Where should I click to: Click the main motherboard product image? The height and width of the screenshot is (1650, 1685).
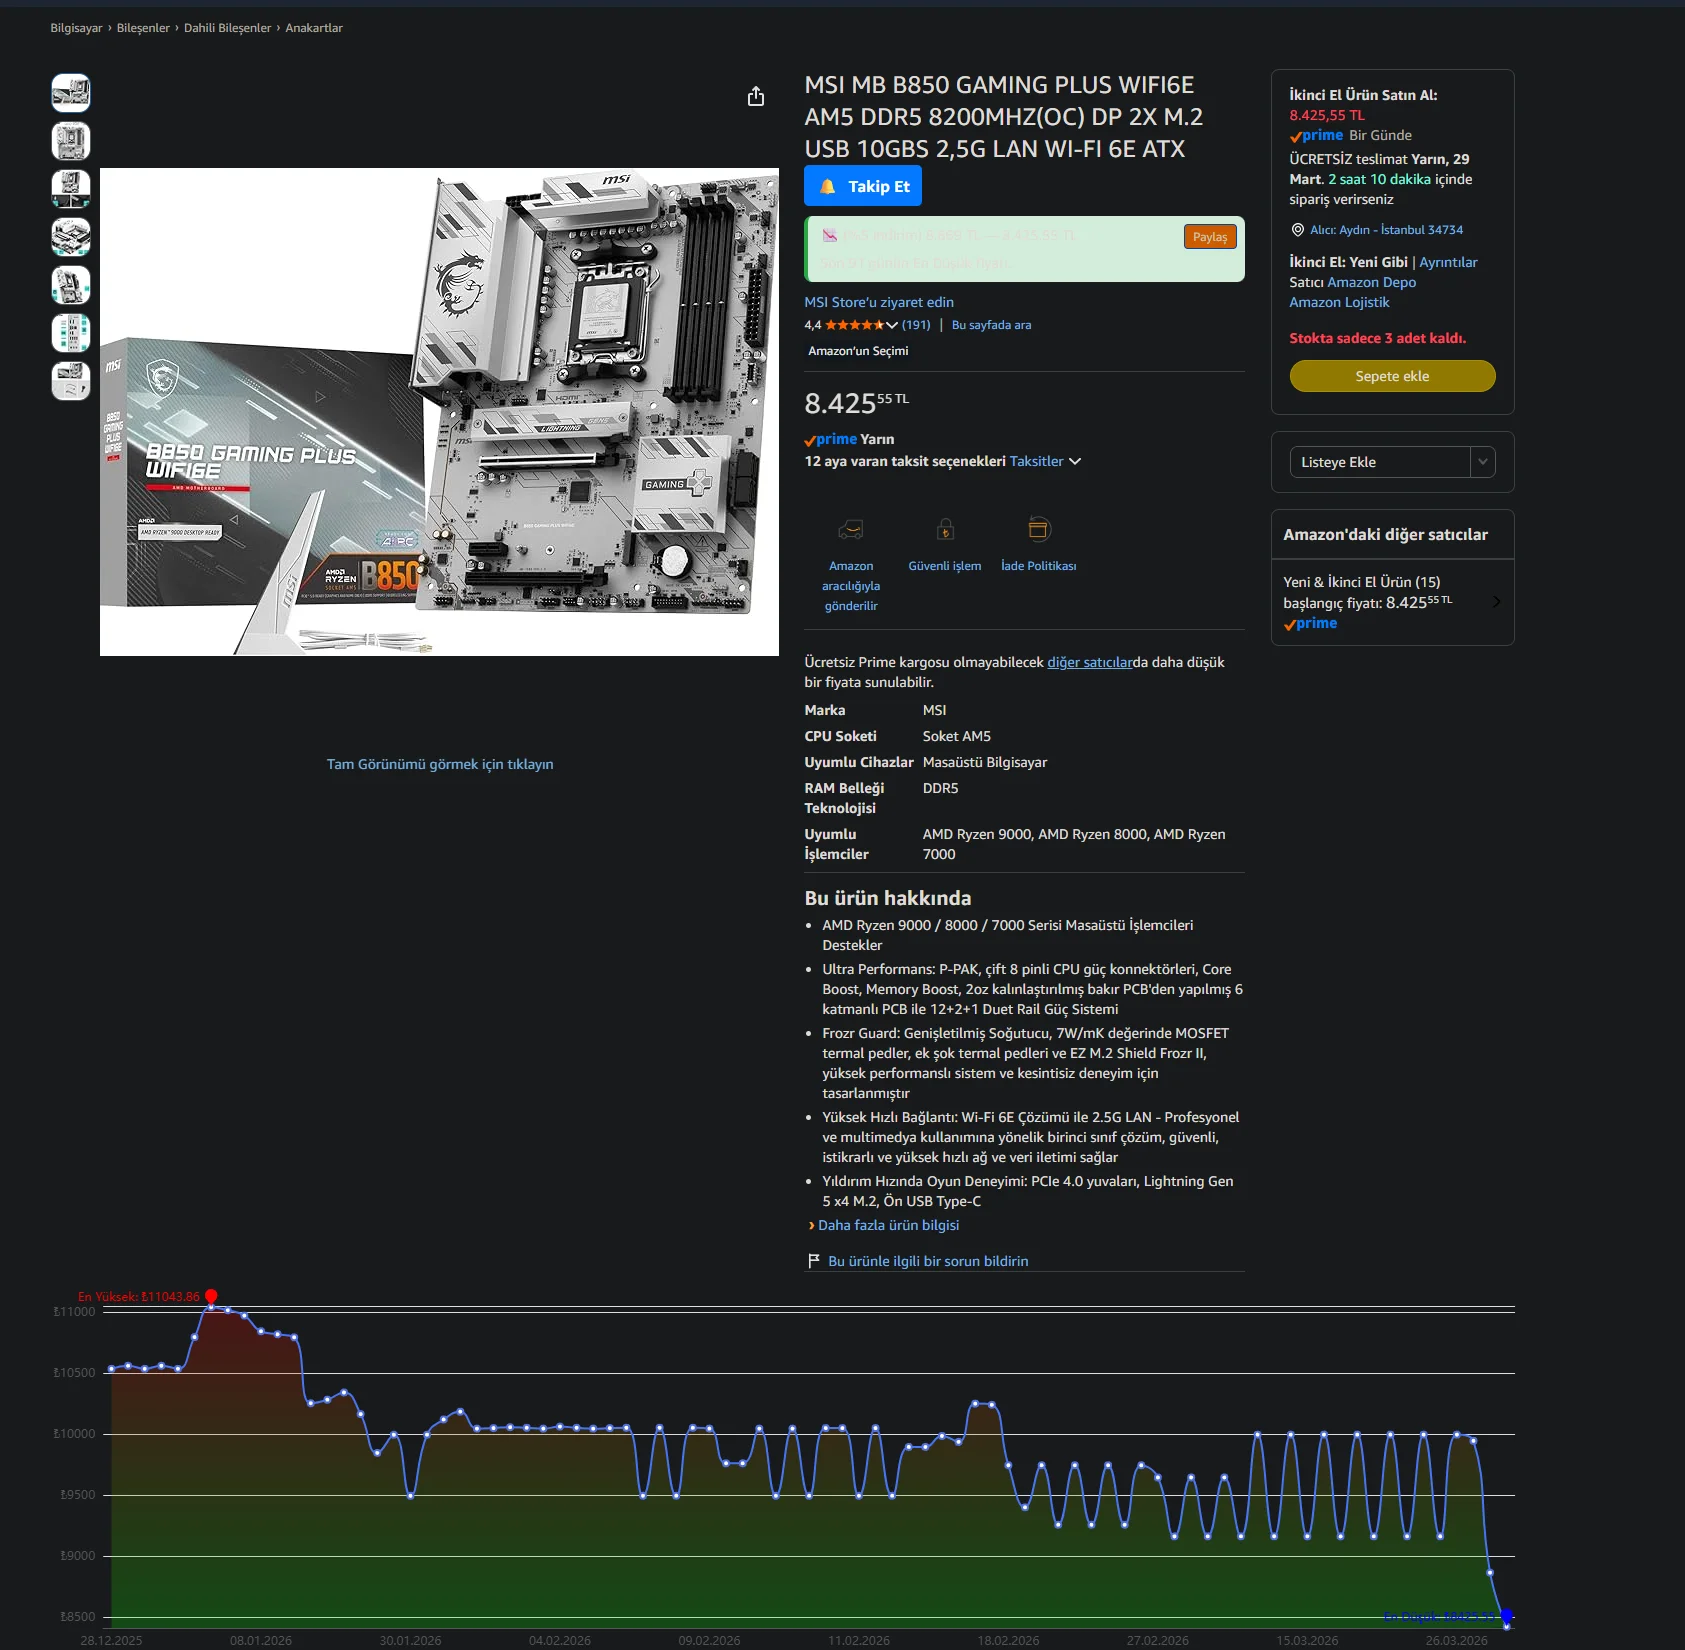pos(440,412)
